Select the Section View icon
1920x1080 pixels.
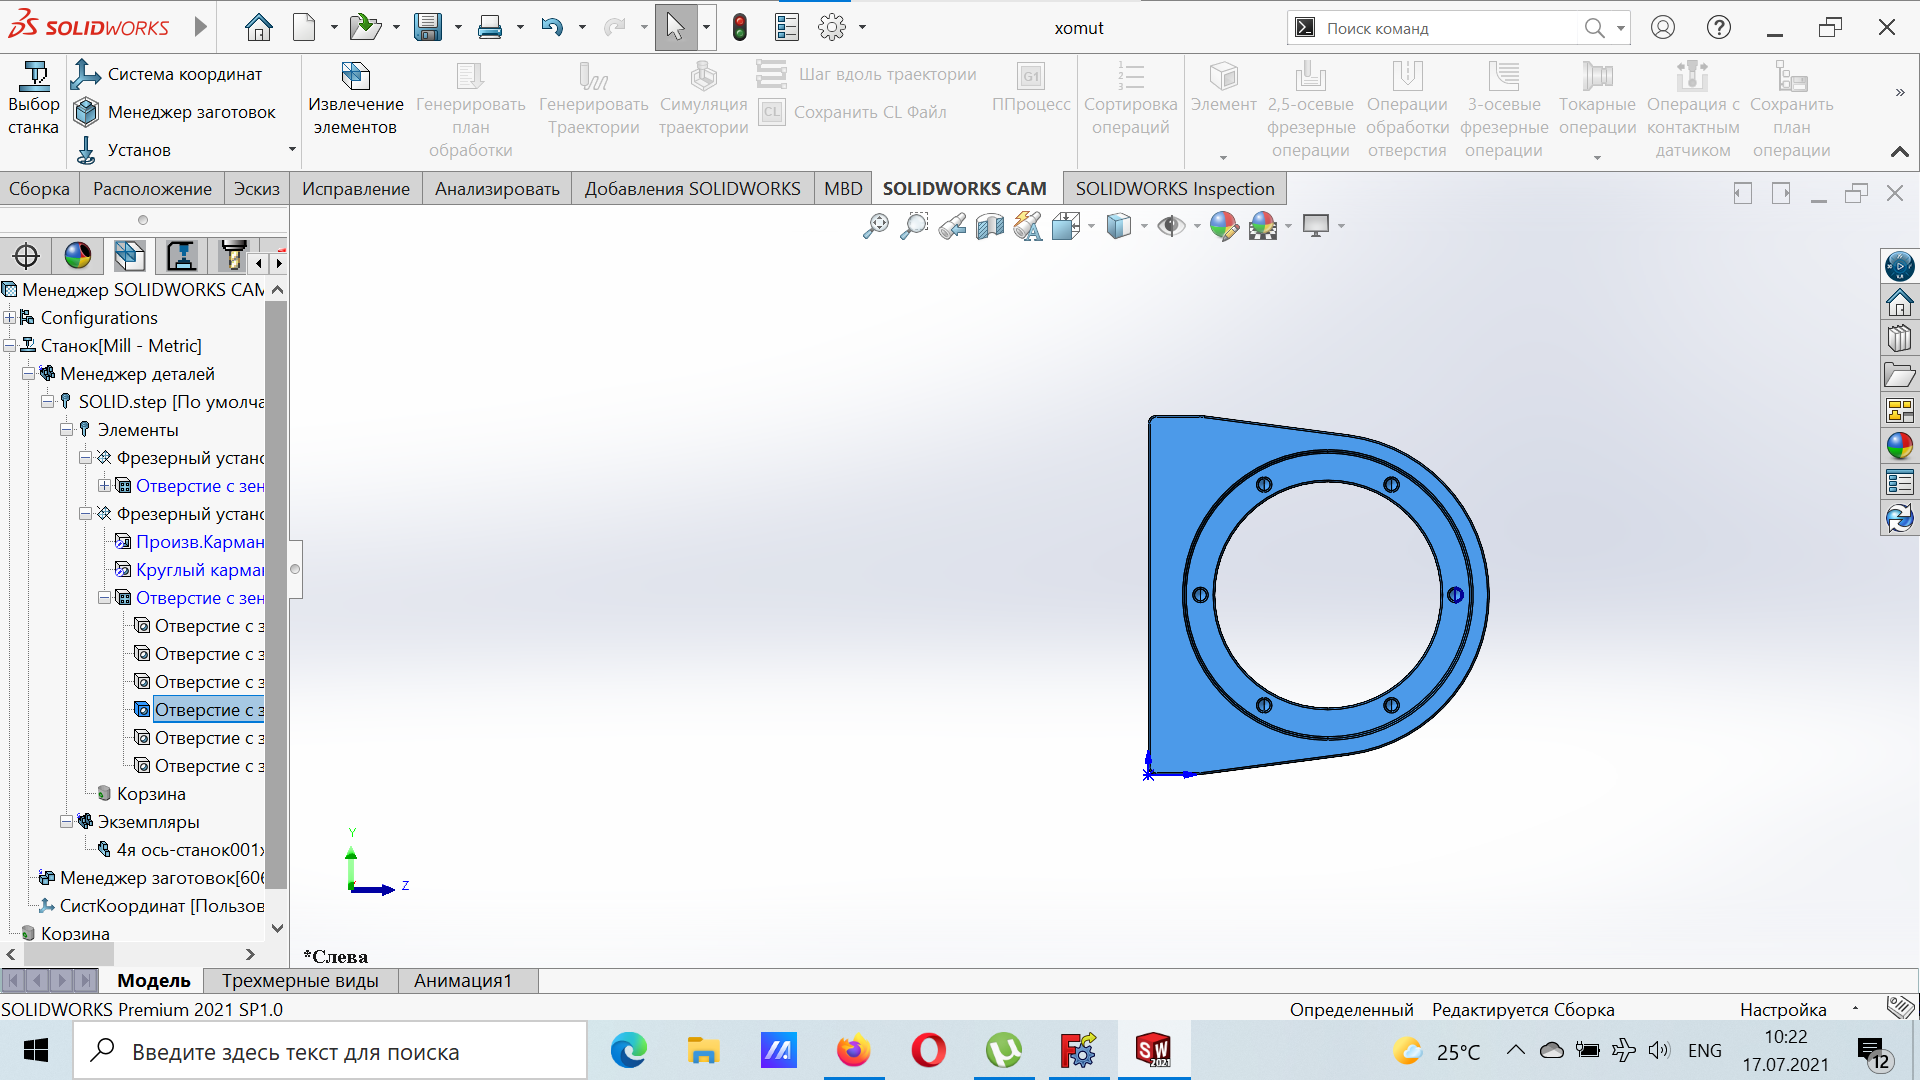[x=990, y=226]
